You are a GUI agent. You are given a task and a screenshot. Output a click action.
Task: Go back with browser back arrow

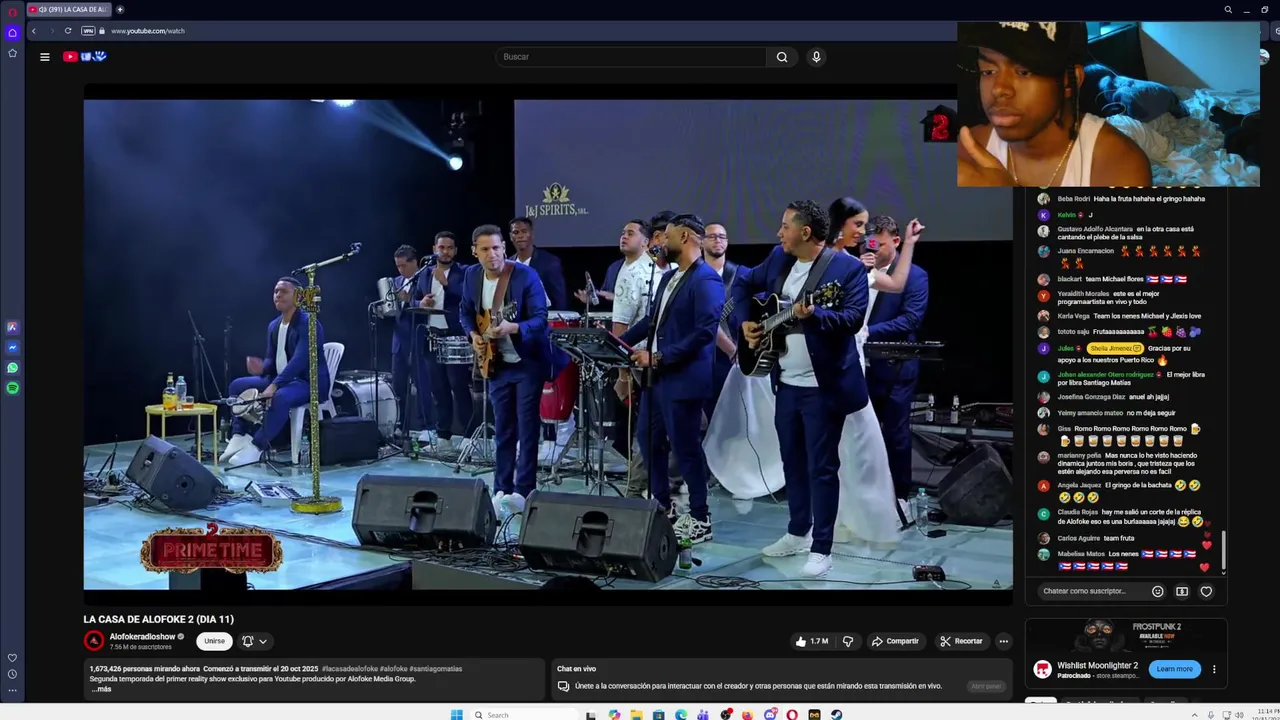[33, 31]
